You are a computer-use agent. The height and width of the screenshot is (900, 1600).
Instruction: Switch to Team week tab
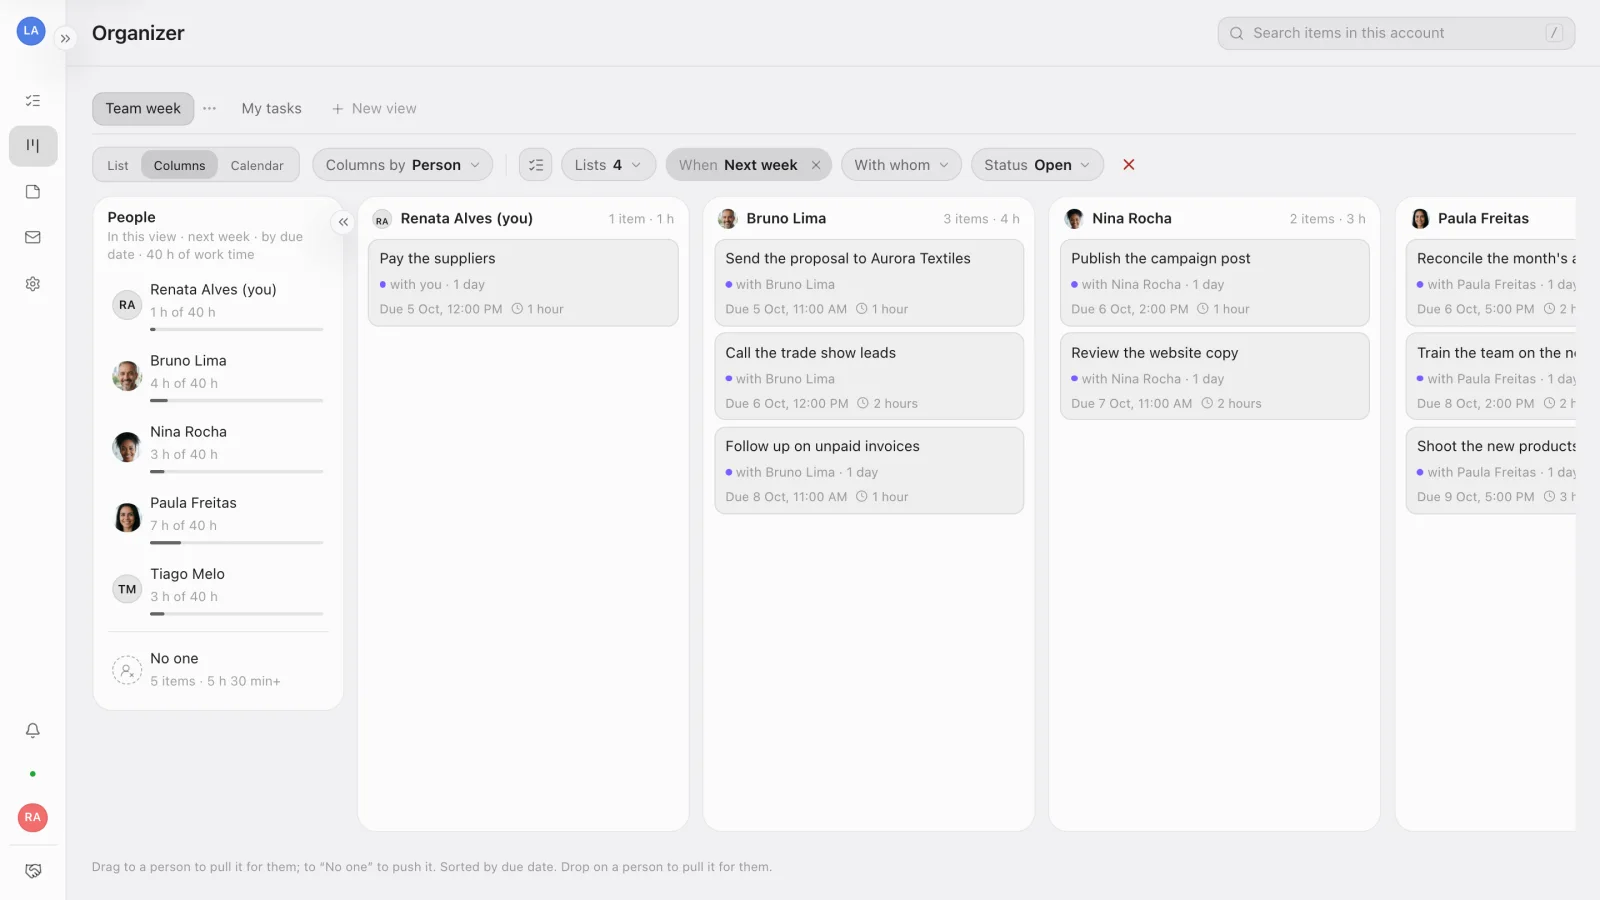coord(143,109)
